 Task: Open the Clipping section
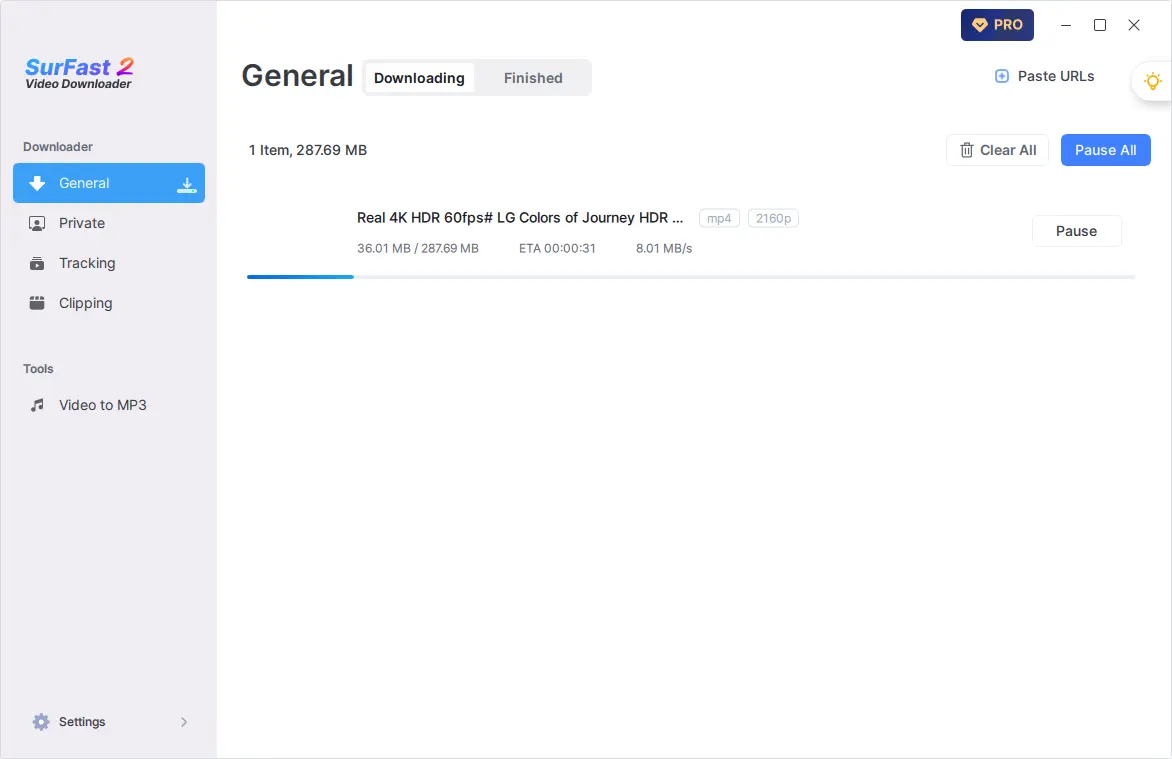[108, 303]
